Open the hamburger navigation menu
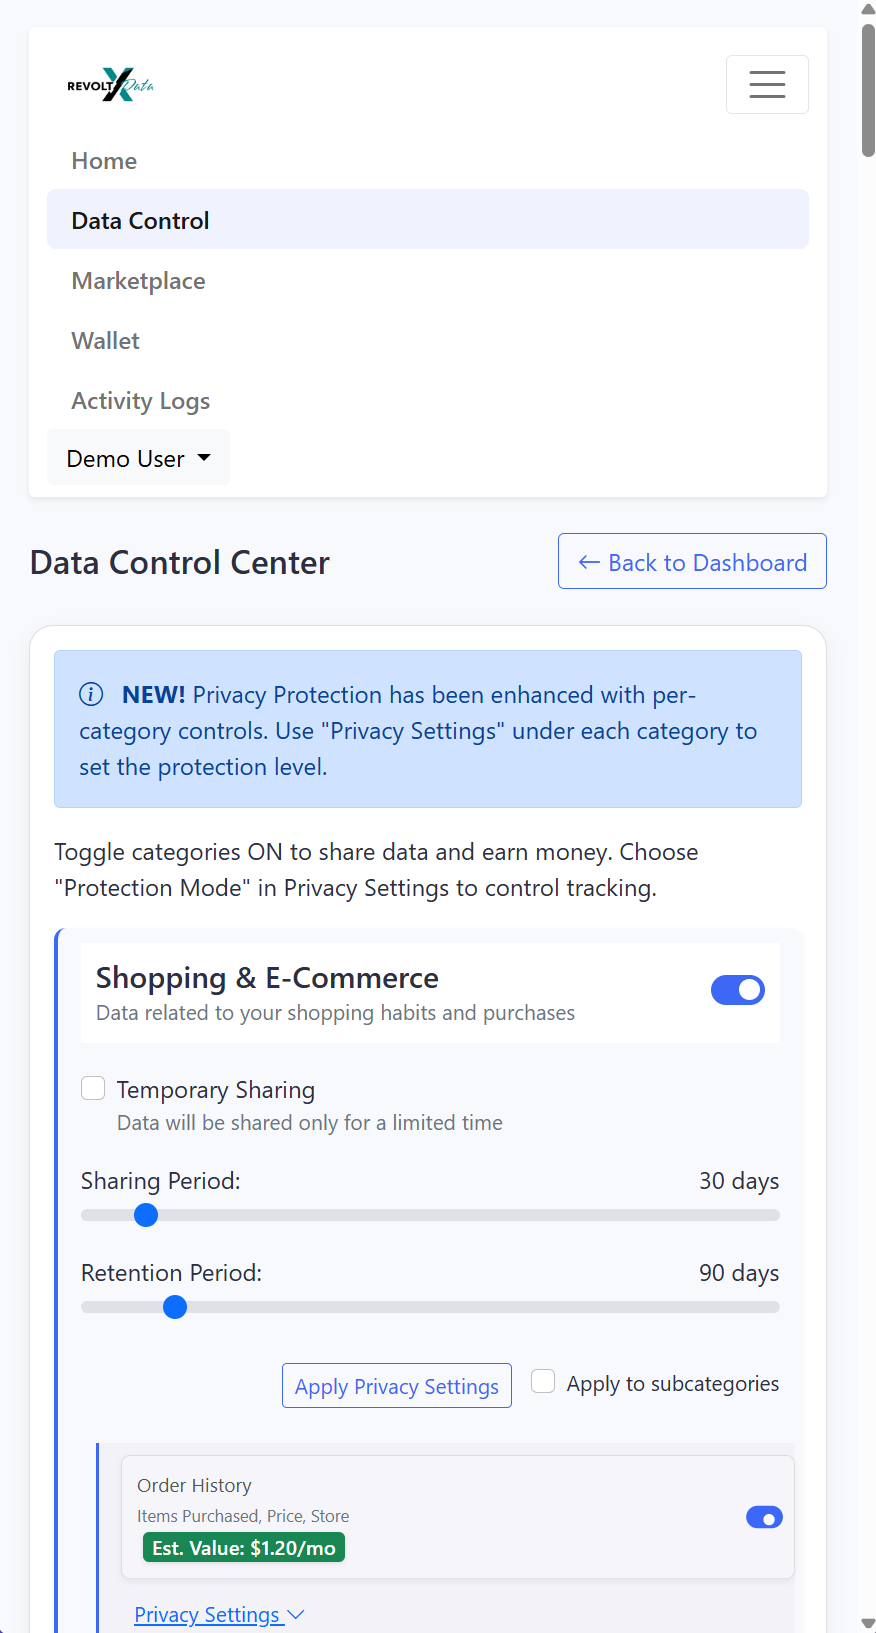This screenshot has height=1633, width=876. pyautogui.click(x=766, y=84)
